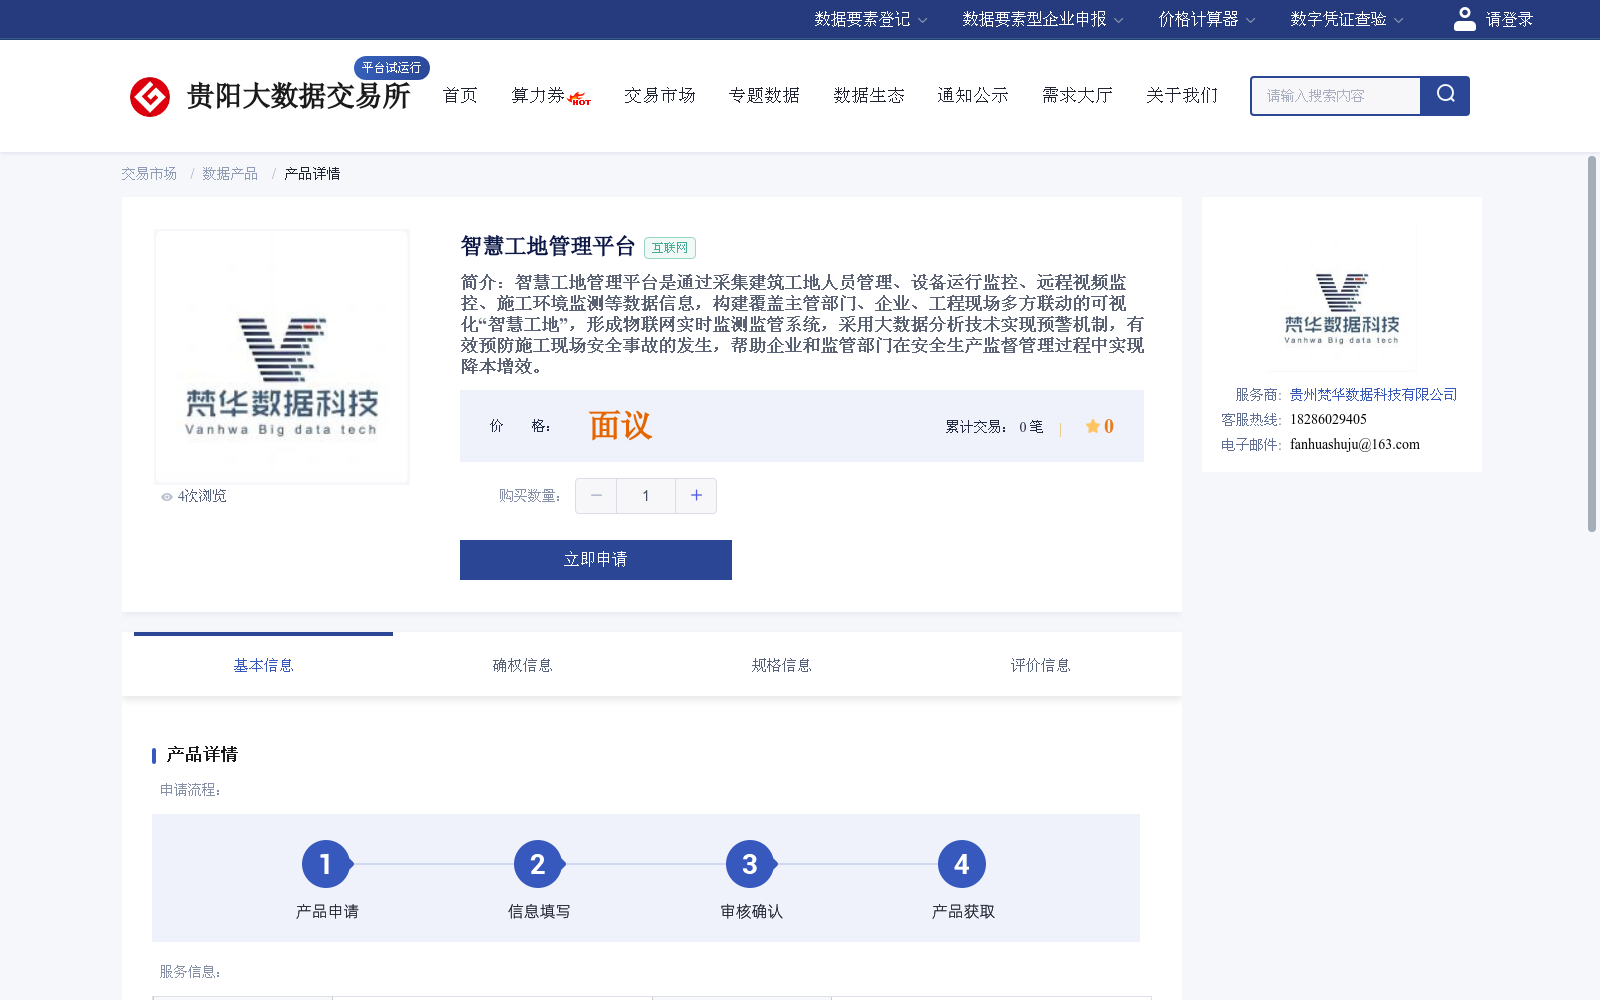This screenshot has height=1000, width=1600.
Task: Click the email fanhuashuju@163.com
Action: point(1355,445)
